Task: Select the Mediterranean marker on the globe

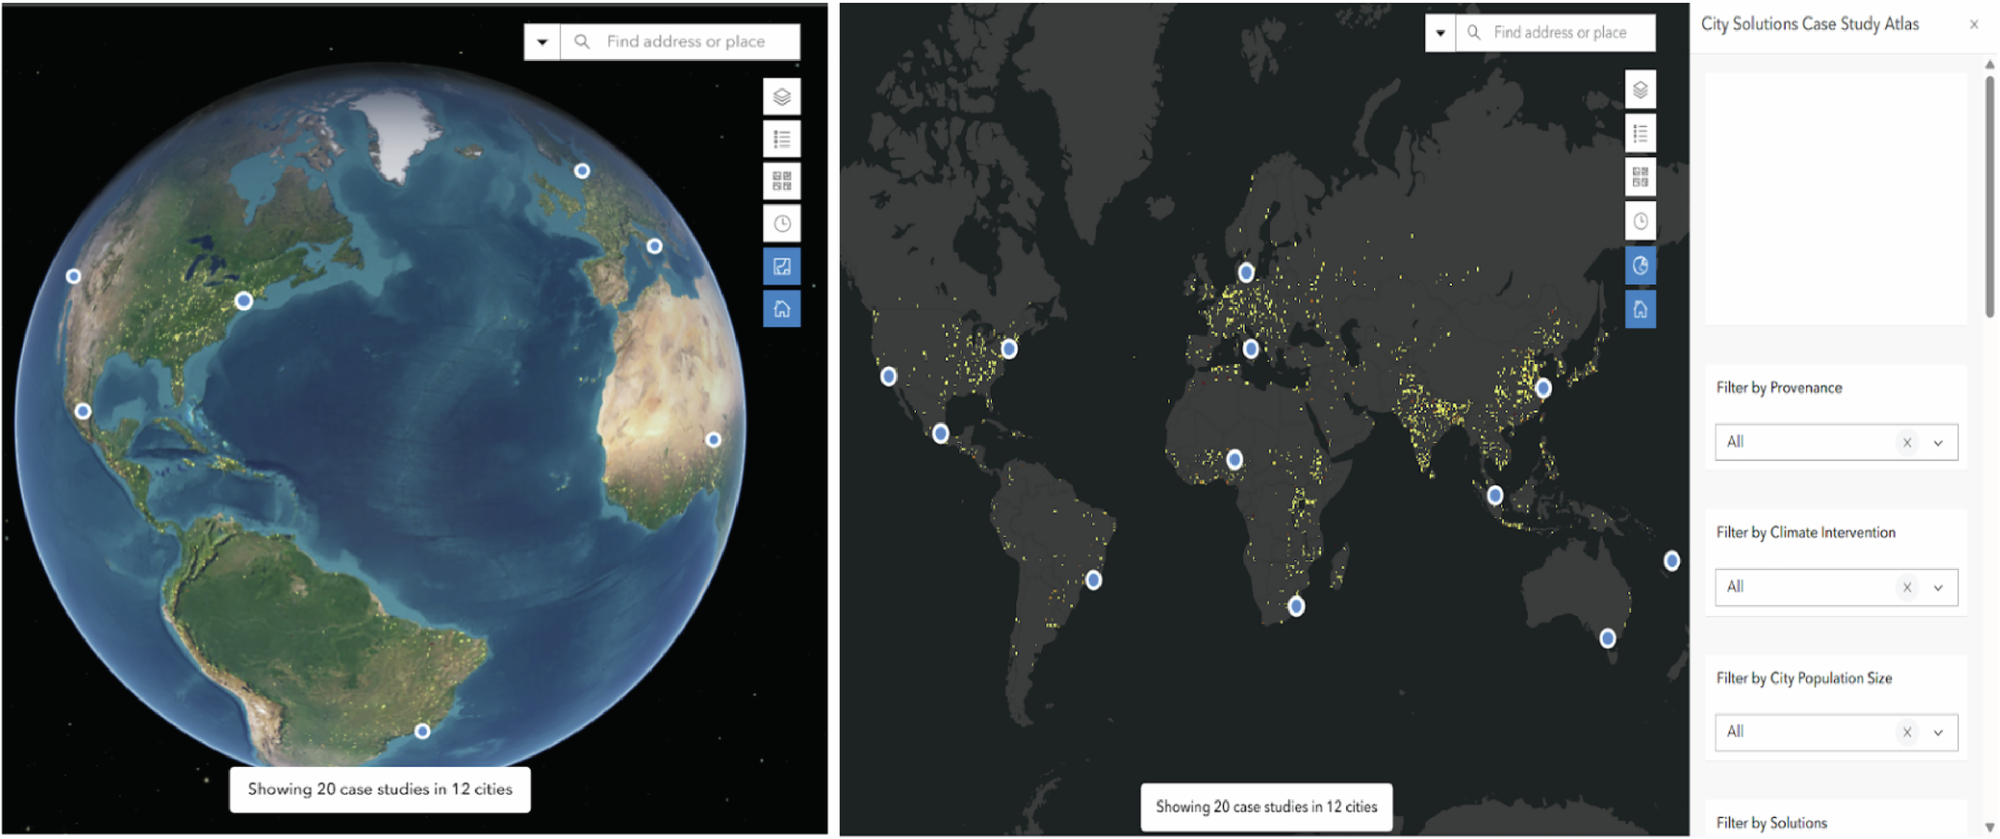Action: pos(654,246)
